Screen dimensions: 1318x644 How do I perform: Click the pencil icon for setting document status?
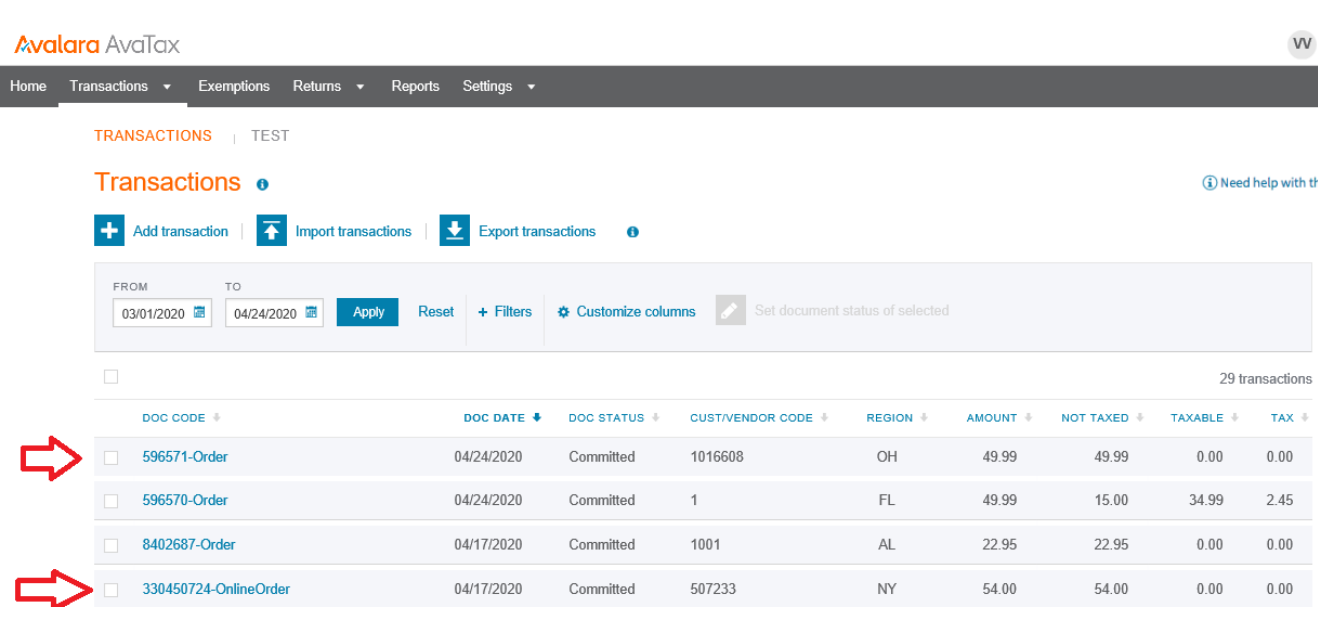[x=730, y=310]
